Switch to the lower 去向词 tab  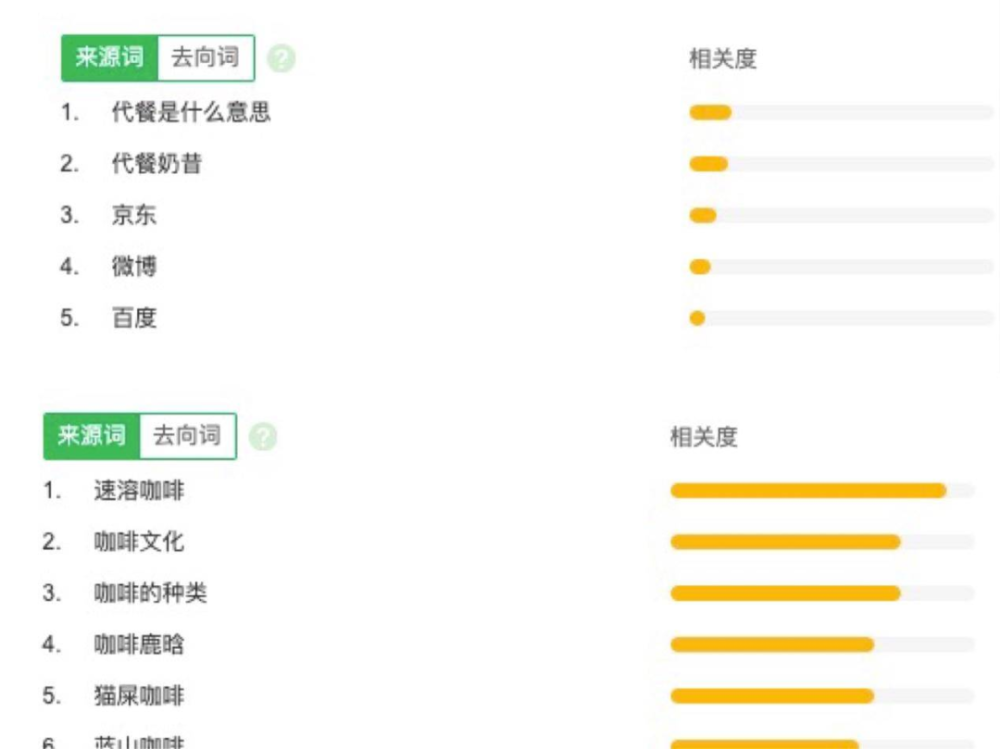pyautogui.click(x=188, y=436)
